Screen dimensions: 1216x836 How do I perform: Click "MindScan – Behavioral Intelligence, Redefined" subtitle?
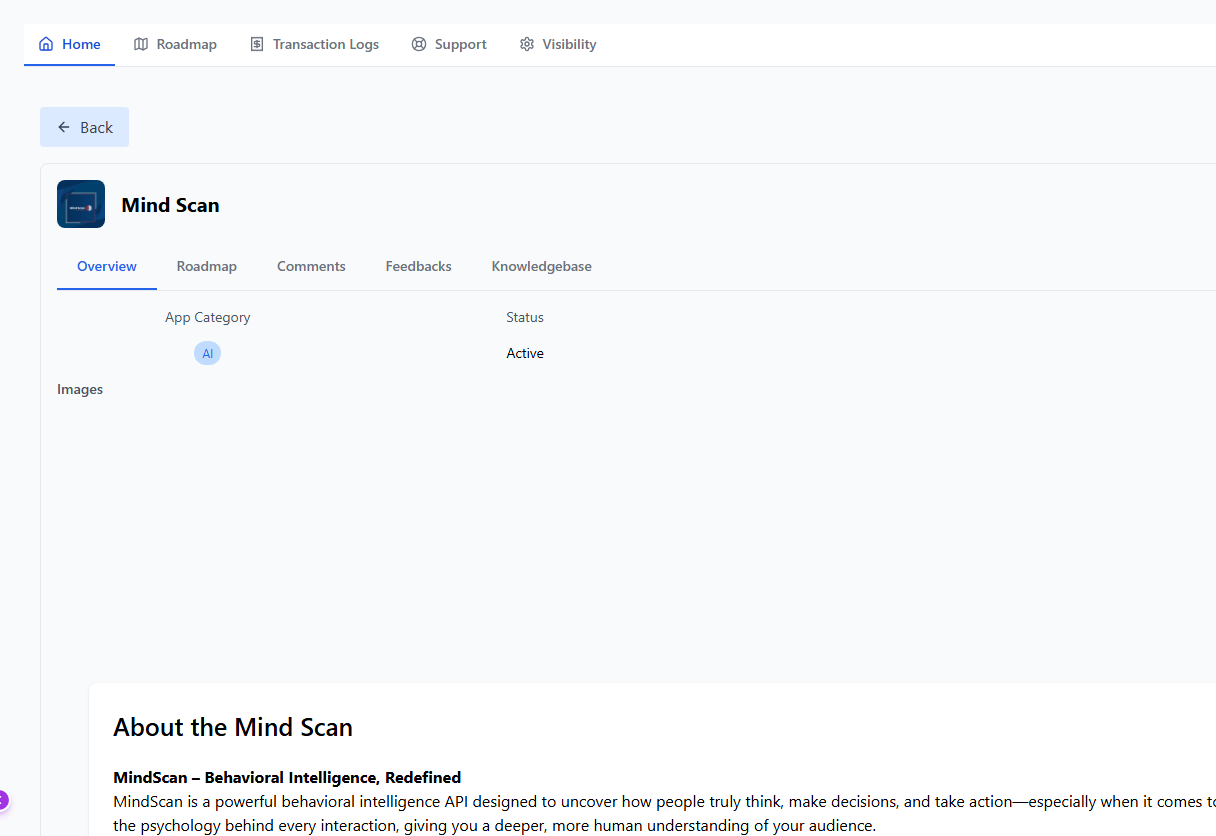click(287, 777)
